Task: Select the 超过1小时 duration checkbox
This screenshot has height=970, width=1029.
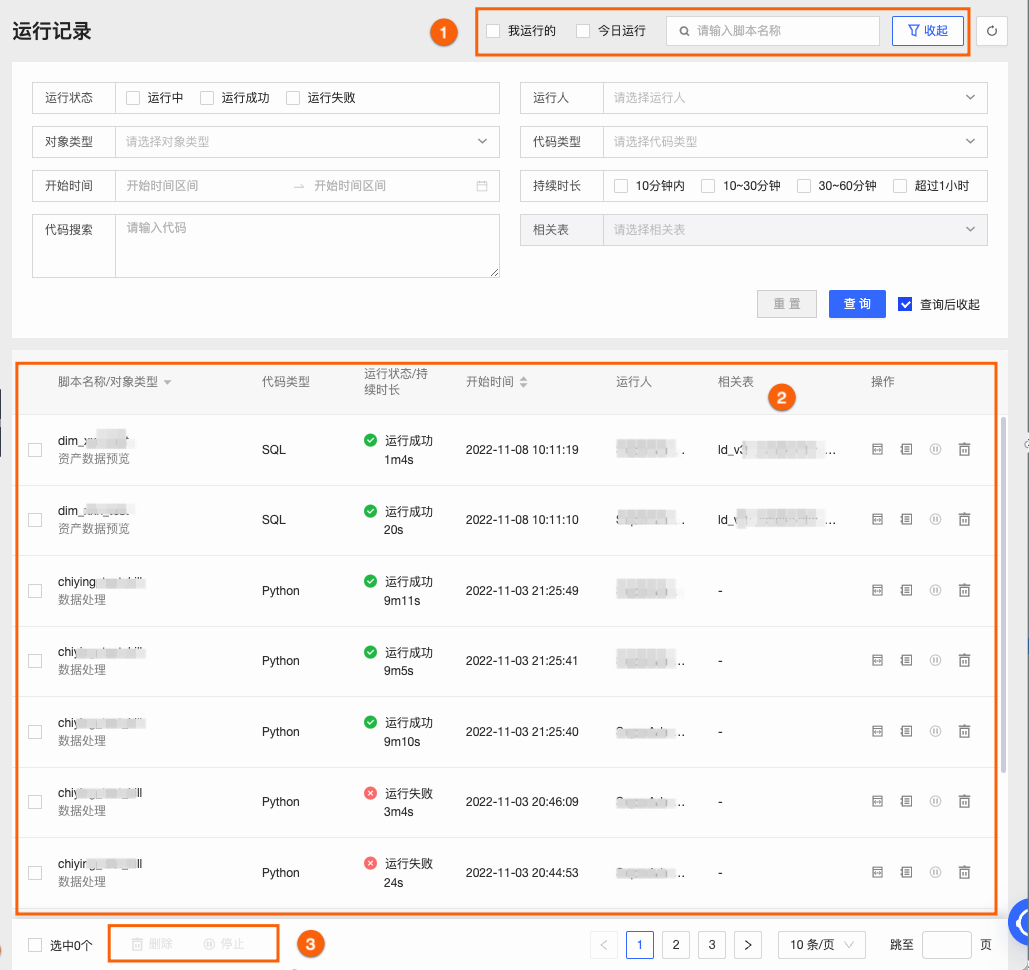Action: 900,186
